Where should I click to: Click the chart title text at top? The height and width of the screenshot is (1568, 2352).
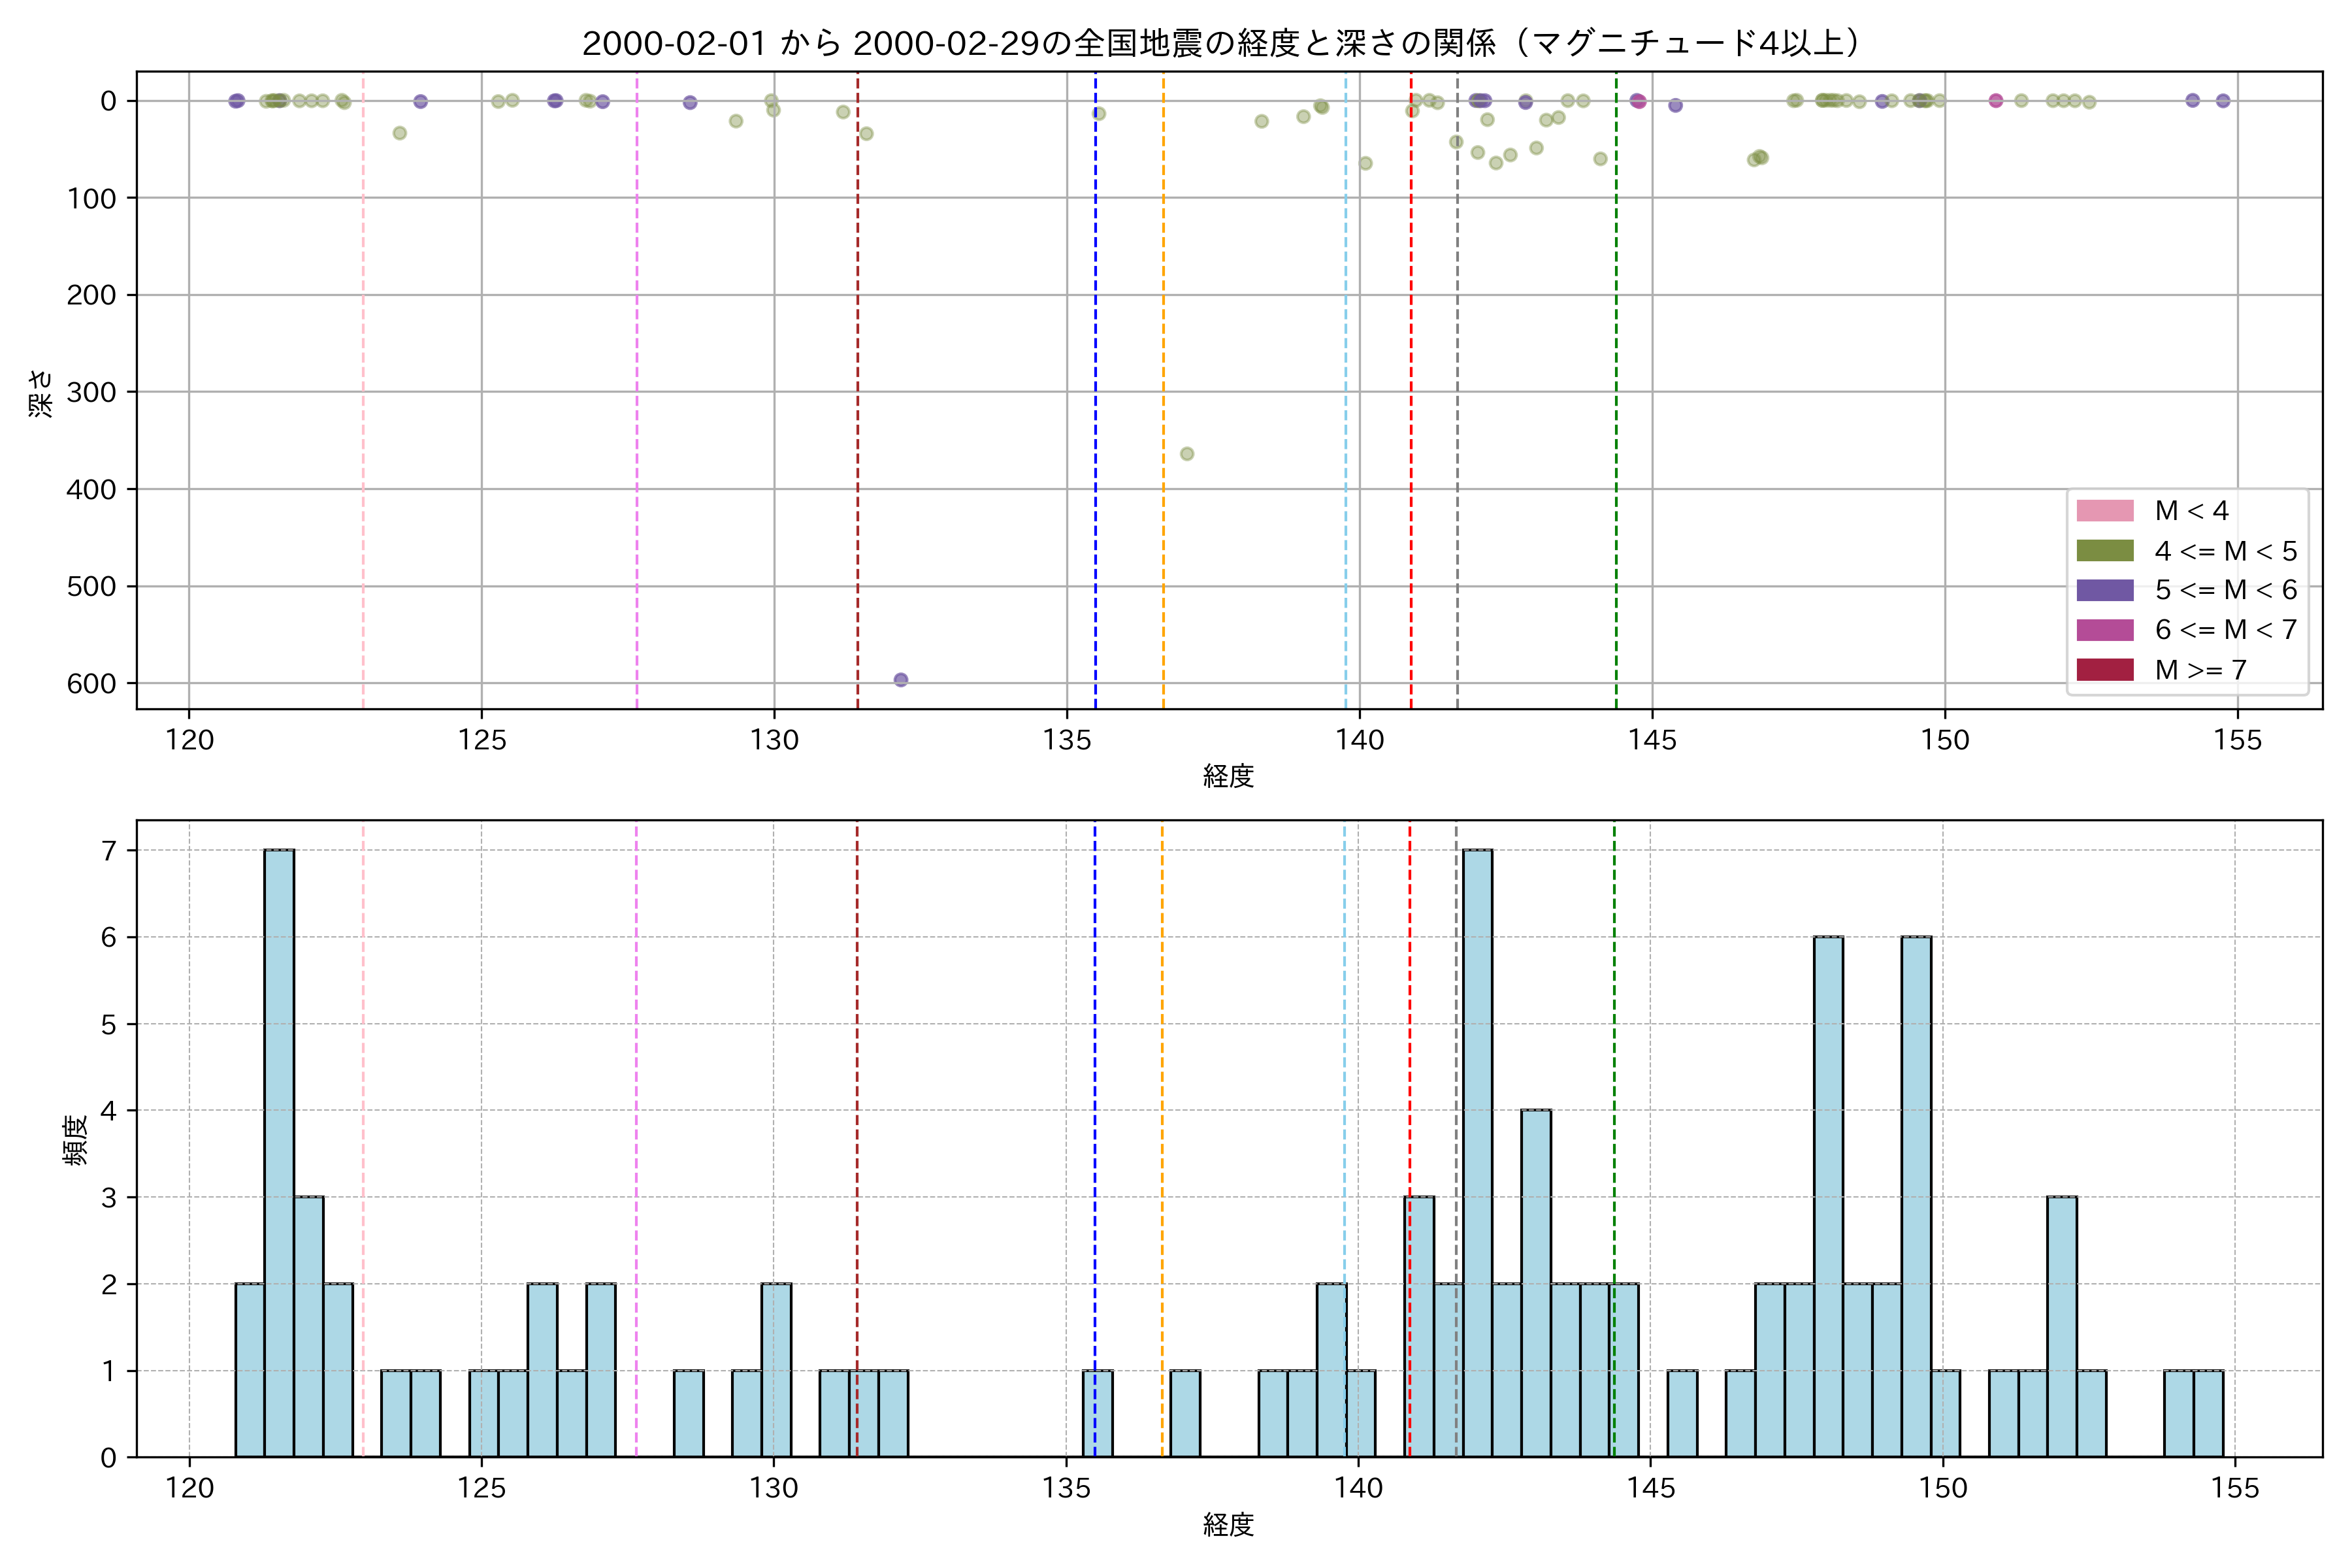[x=1222, y=43]
